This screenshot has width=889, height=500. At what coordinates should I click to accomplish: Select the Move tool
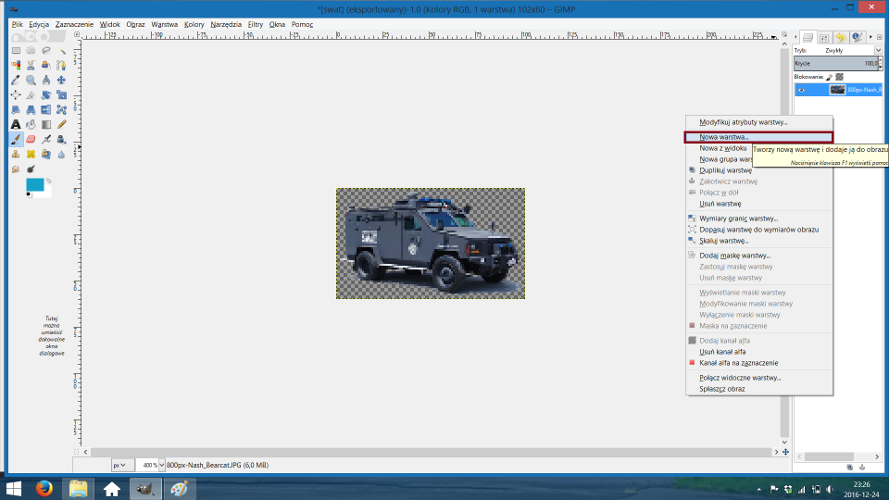coord(62,79)
